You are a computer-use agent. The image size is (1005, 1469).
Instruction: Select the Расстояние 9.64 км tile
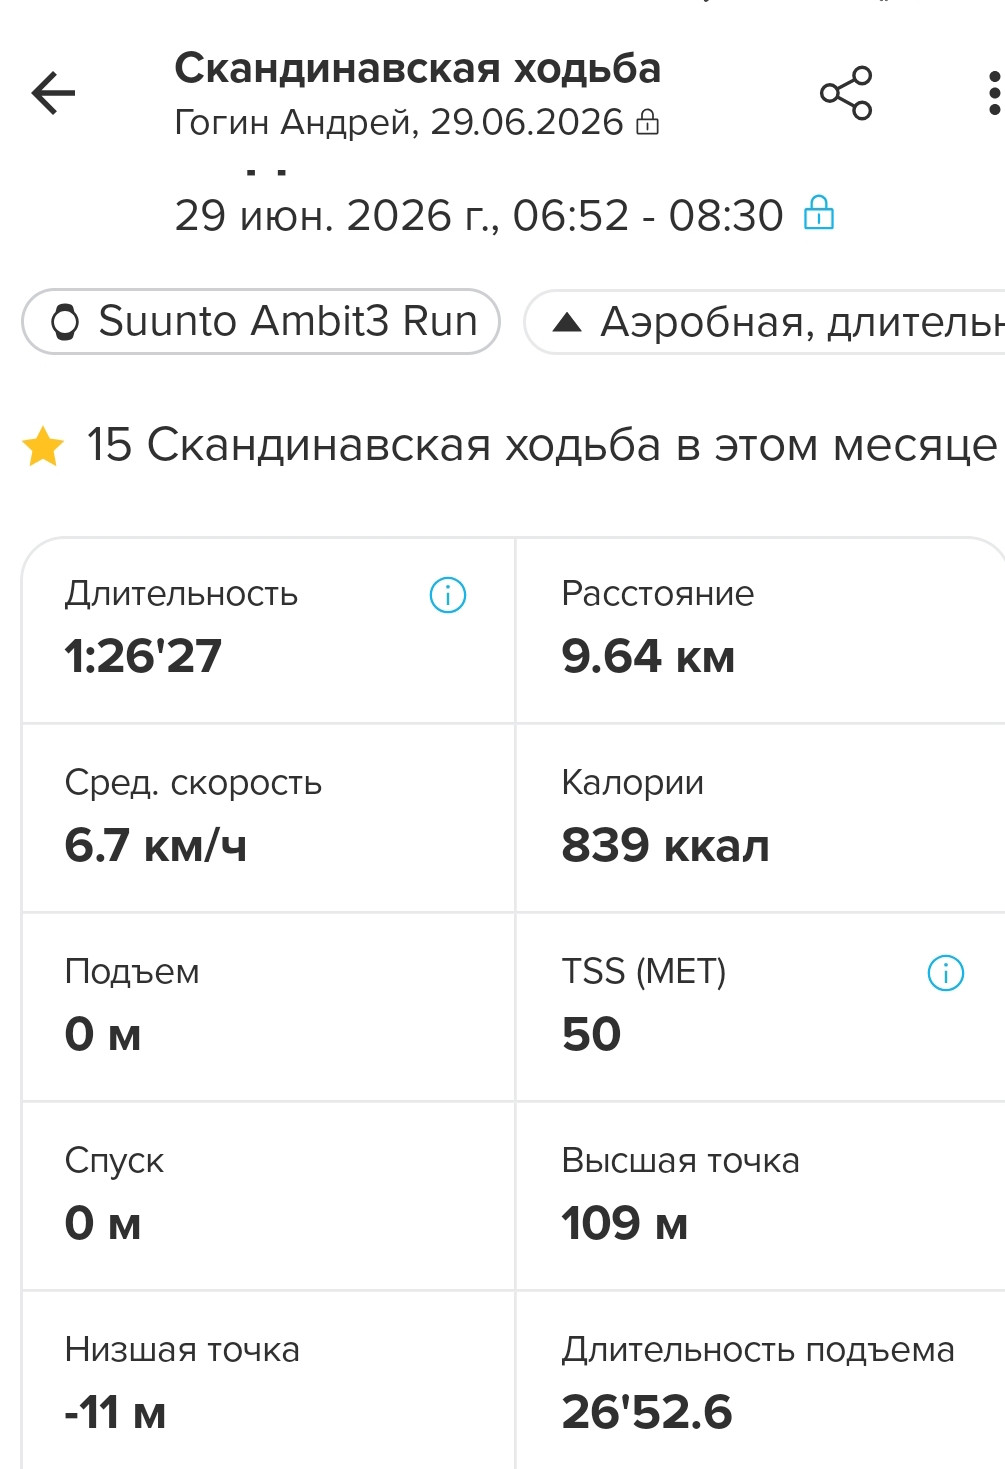point(760,630)
